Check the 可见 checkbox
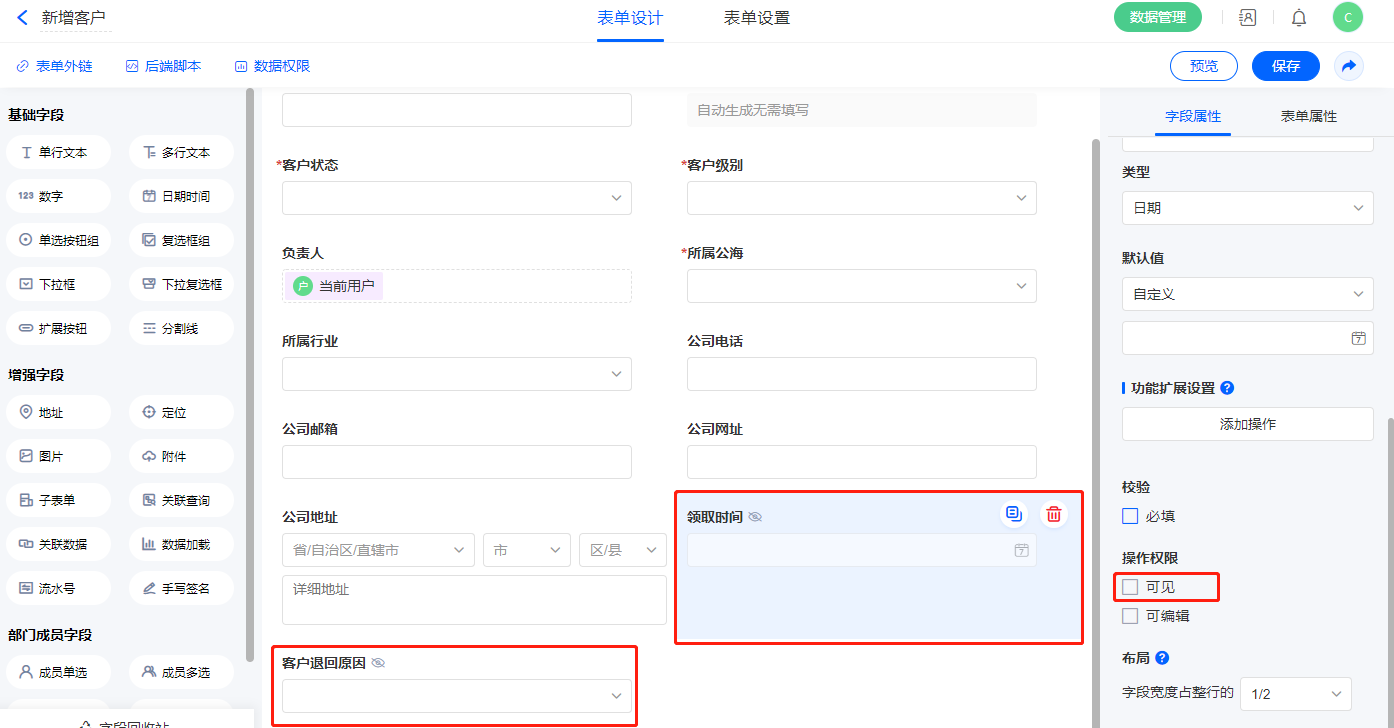Viewport: 1394px width, 728px height. 1130,586
